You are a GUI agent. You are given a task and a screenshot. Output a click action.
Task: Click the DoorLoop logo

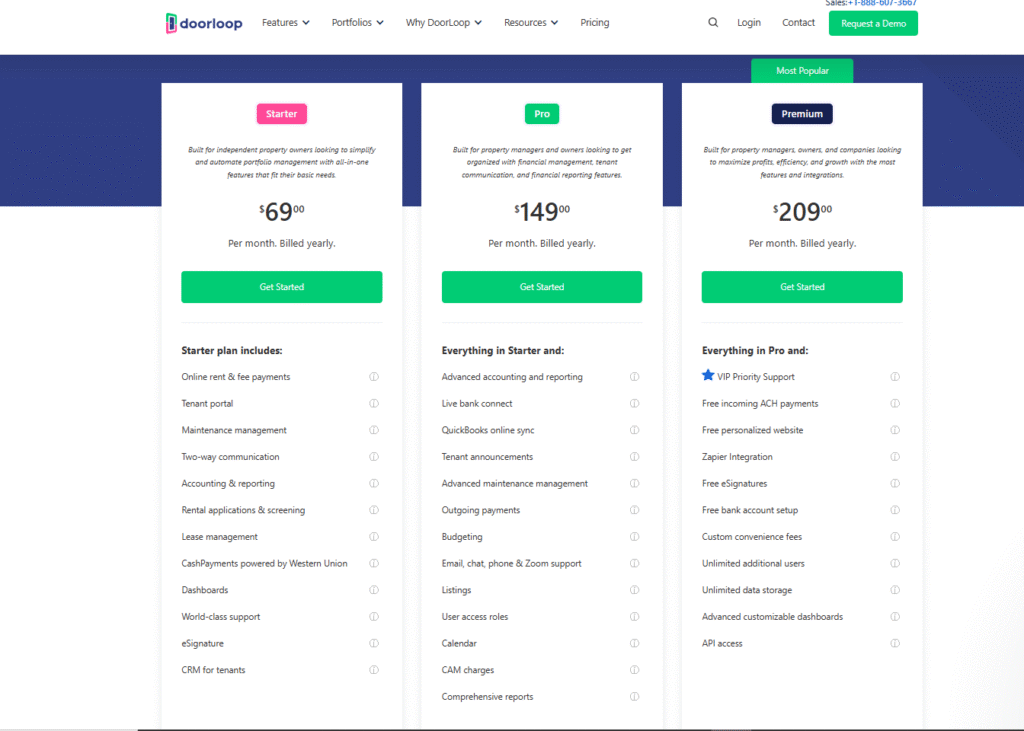(x=204, y=23)
